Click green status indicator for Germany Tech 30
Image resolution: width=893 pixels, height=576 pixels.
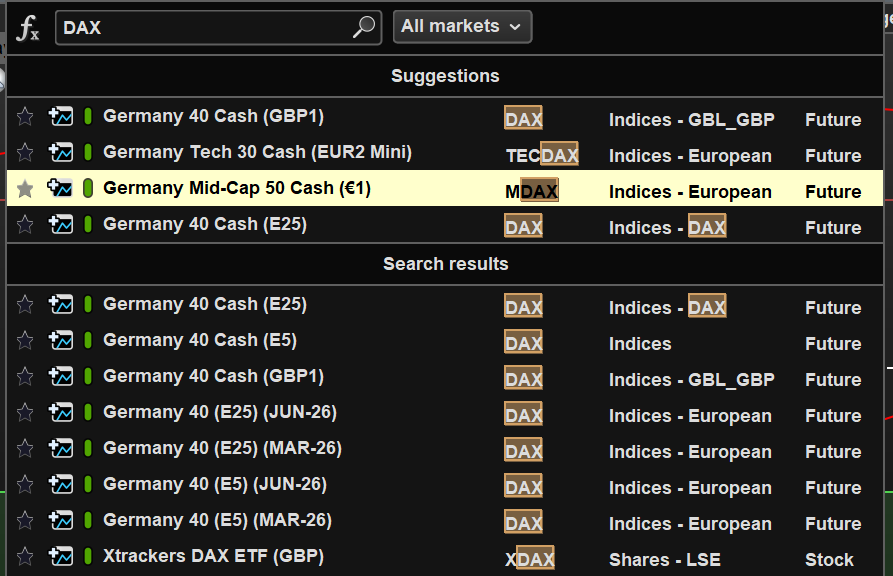88,152
